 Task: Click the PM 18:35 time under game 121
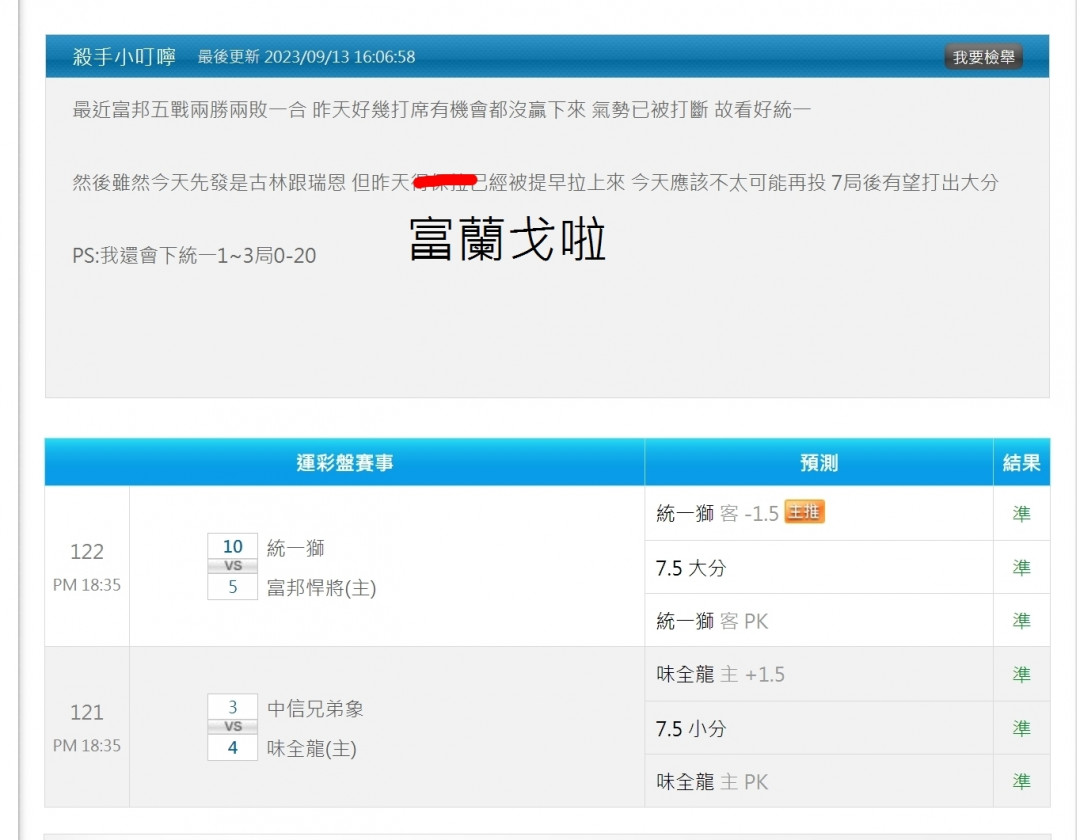coord(87,745)
